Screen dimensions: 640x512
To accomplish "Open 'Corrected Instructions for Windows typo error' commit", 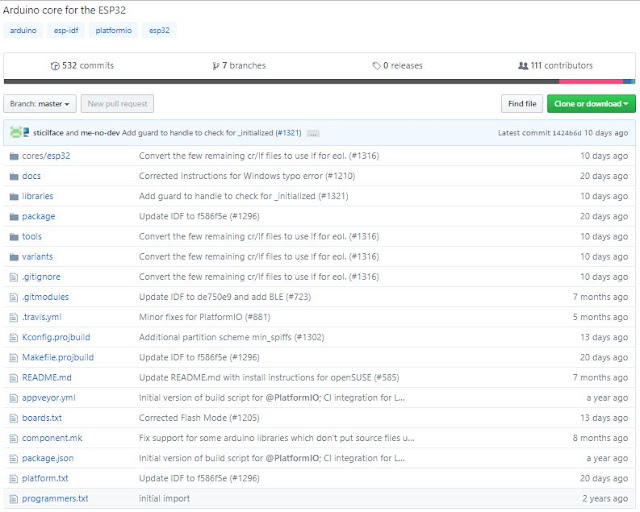I will (247, 176).
